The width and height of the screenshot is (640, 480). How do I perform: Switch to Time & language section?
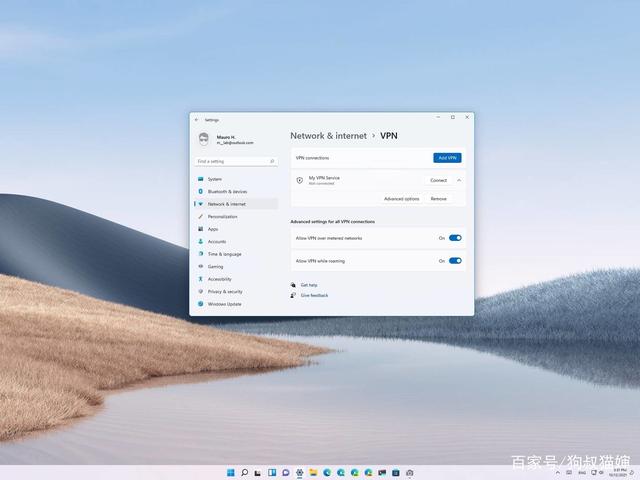click(224, 254)
